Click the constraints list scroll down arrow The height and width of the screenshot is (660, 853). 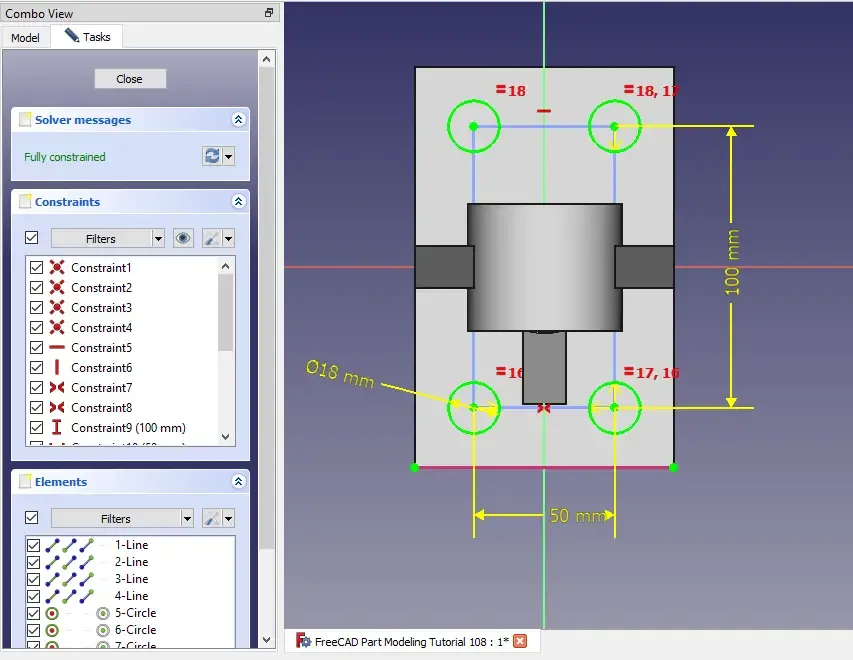(226, 437)
